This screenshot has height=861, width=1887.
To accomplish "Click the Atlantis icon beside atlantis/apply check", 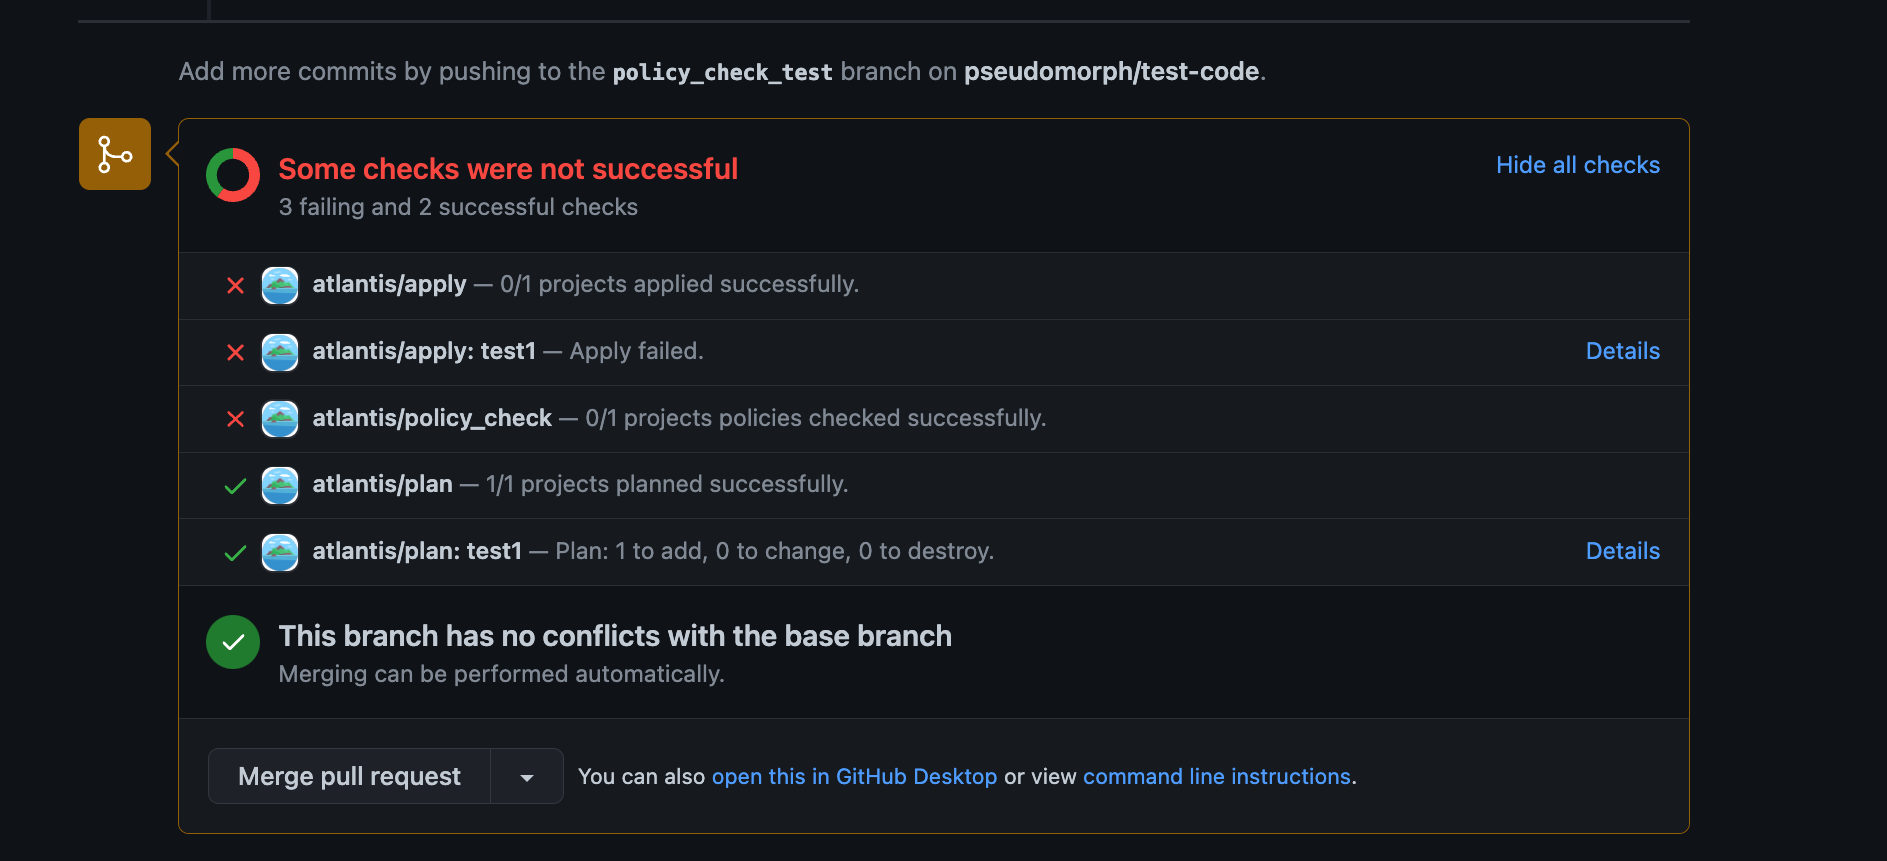I will click(x=280, y=285).
